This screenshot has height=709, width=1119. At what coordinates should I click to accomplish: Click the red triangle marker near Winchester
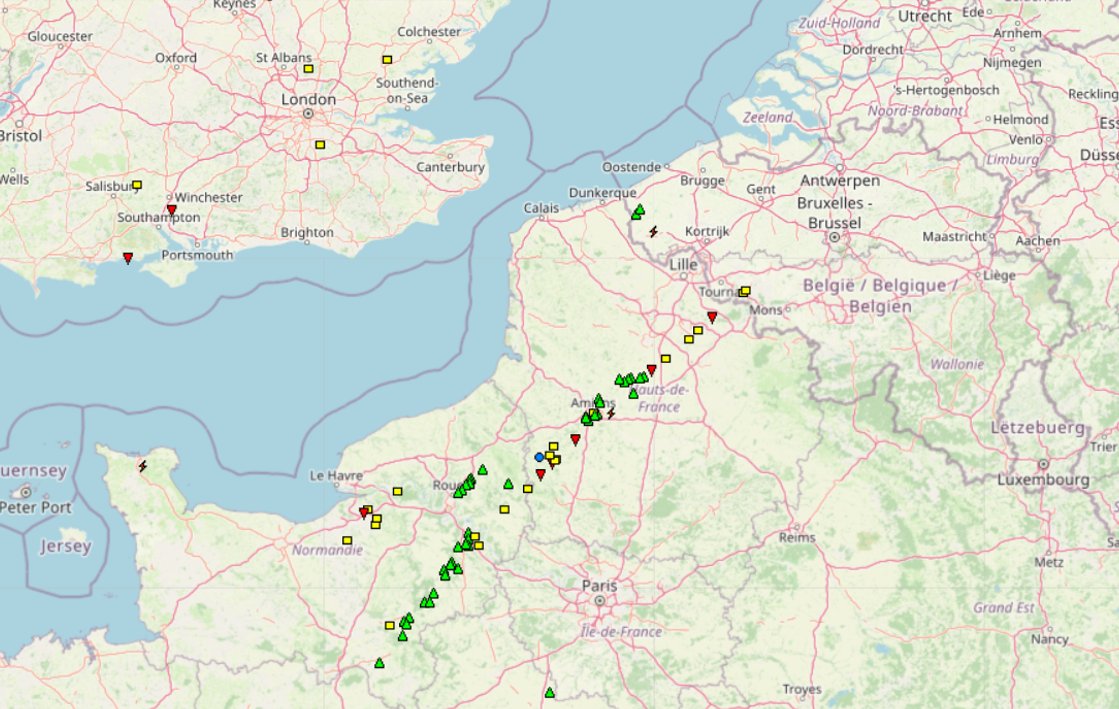170,207
